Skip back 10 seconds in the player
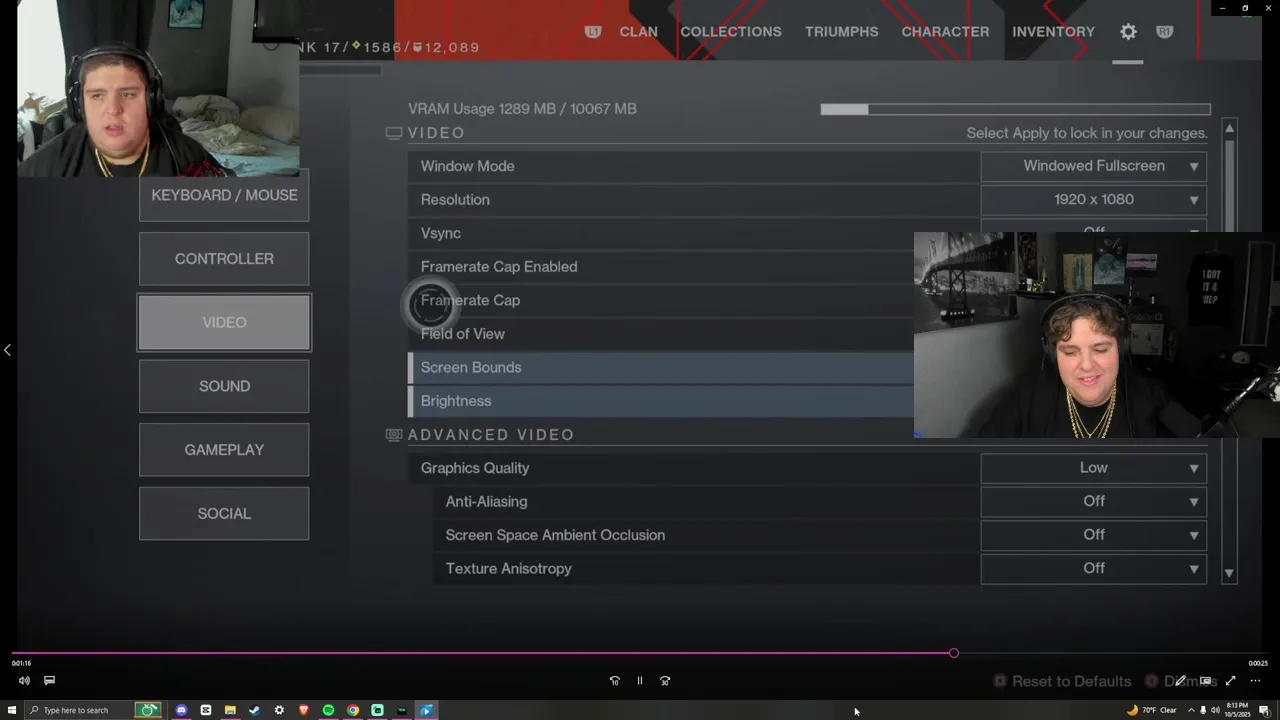The width and height of the screenshot is (1280, 720). pos(615,681)
